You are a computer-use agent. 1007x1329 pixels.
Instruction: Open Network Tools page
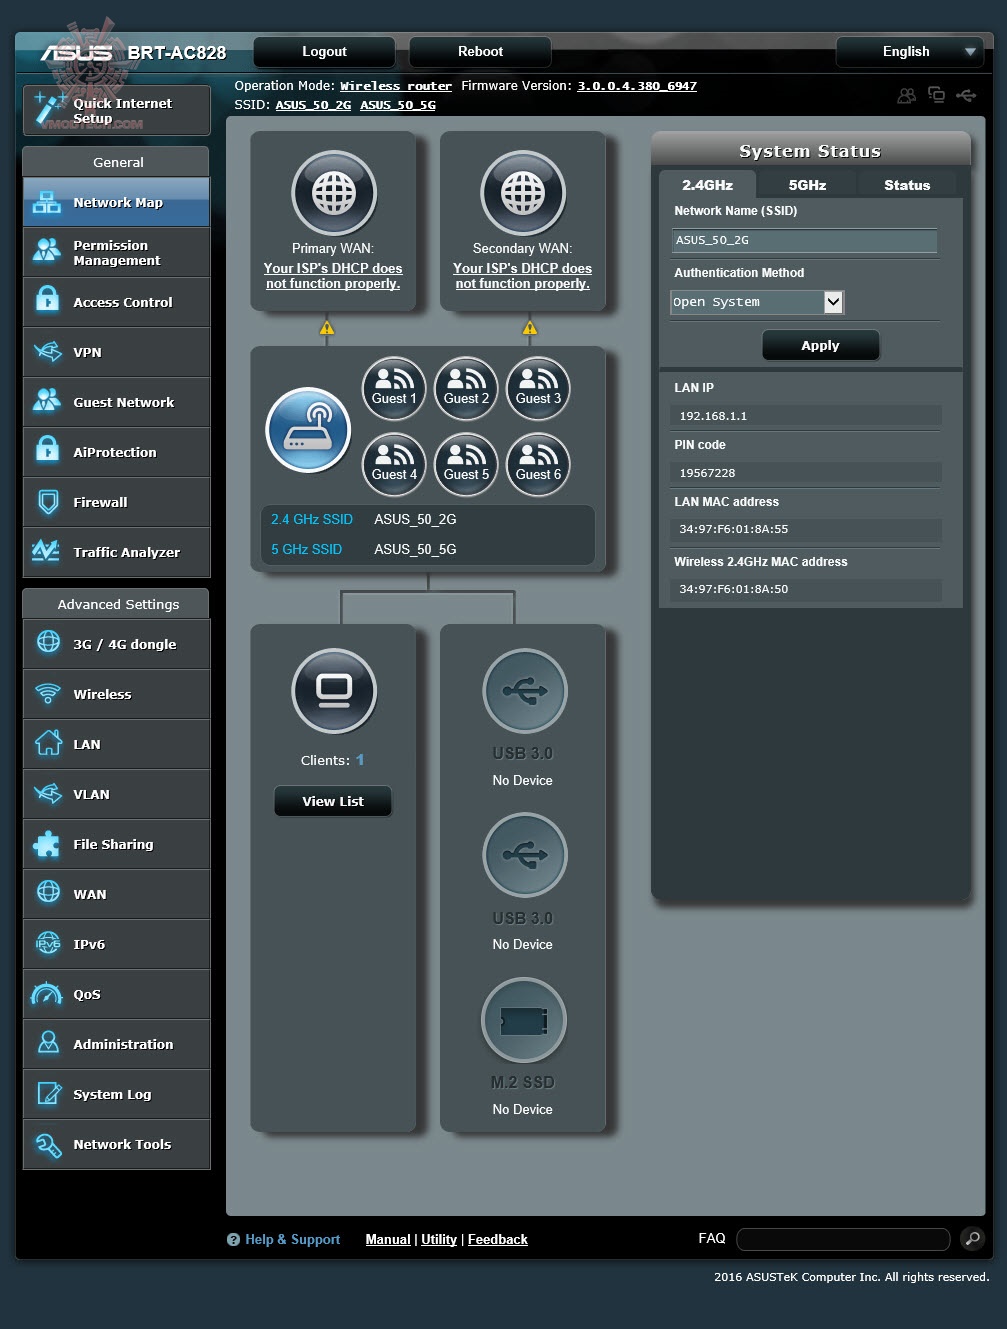tap(117, 1144)
